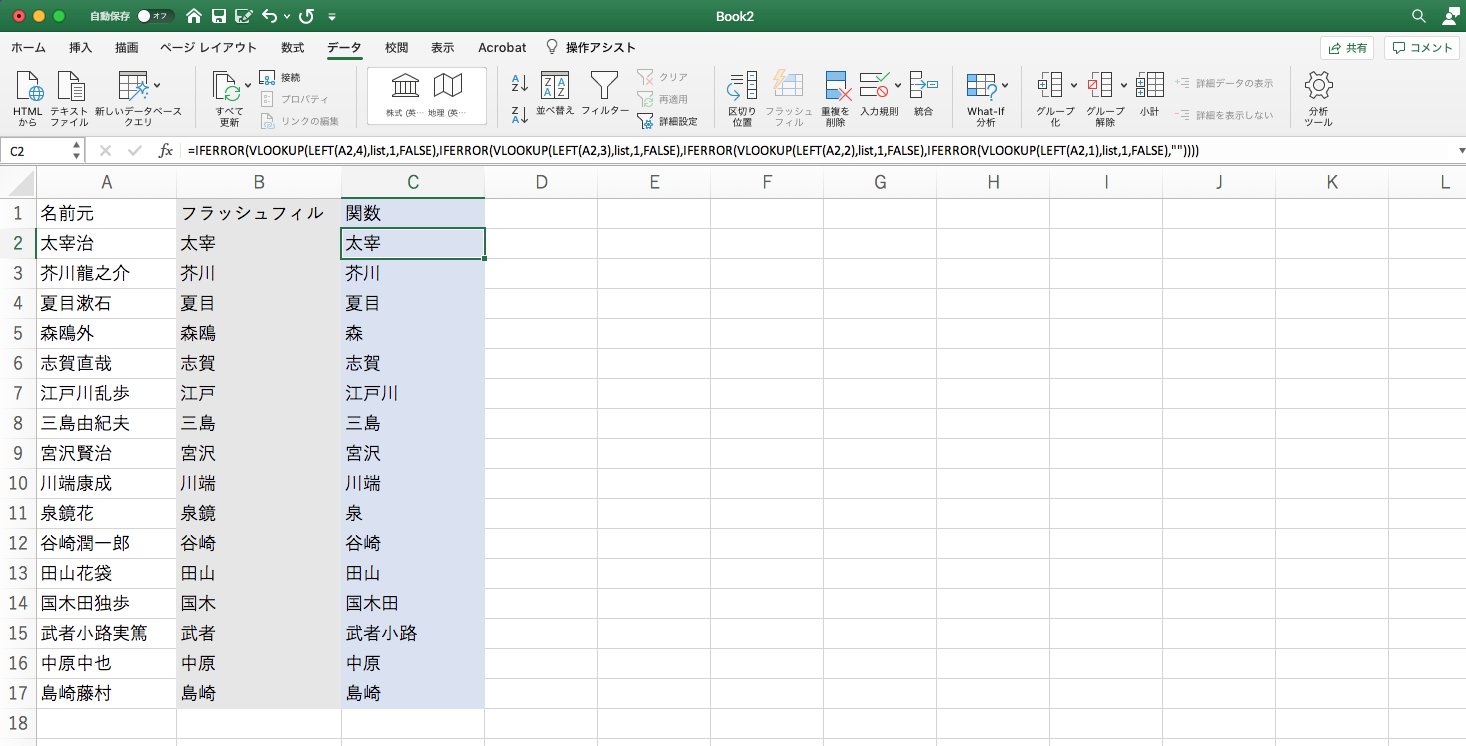
Task: Click the コメント (Comments) button
Action: click(x=1422, y=47)
